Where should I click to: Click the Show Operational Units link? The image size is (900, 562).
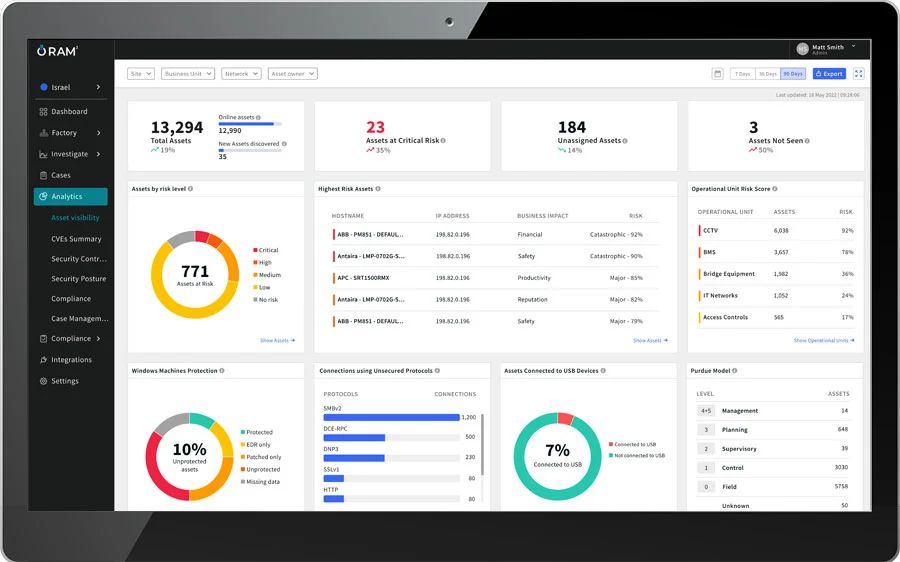pyautogui.click(x=824, y=340)
